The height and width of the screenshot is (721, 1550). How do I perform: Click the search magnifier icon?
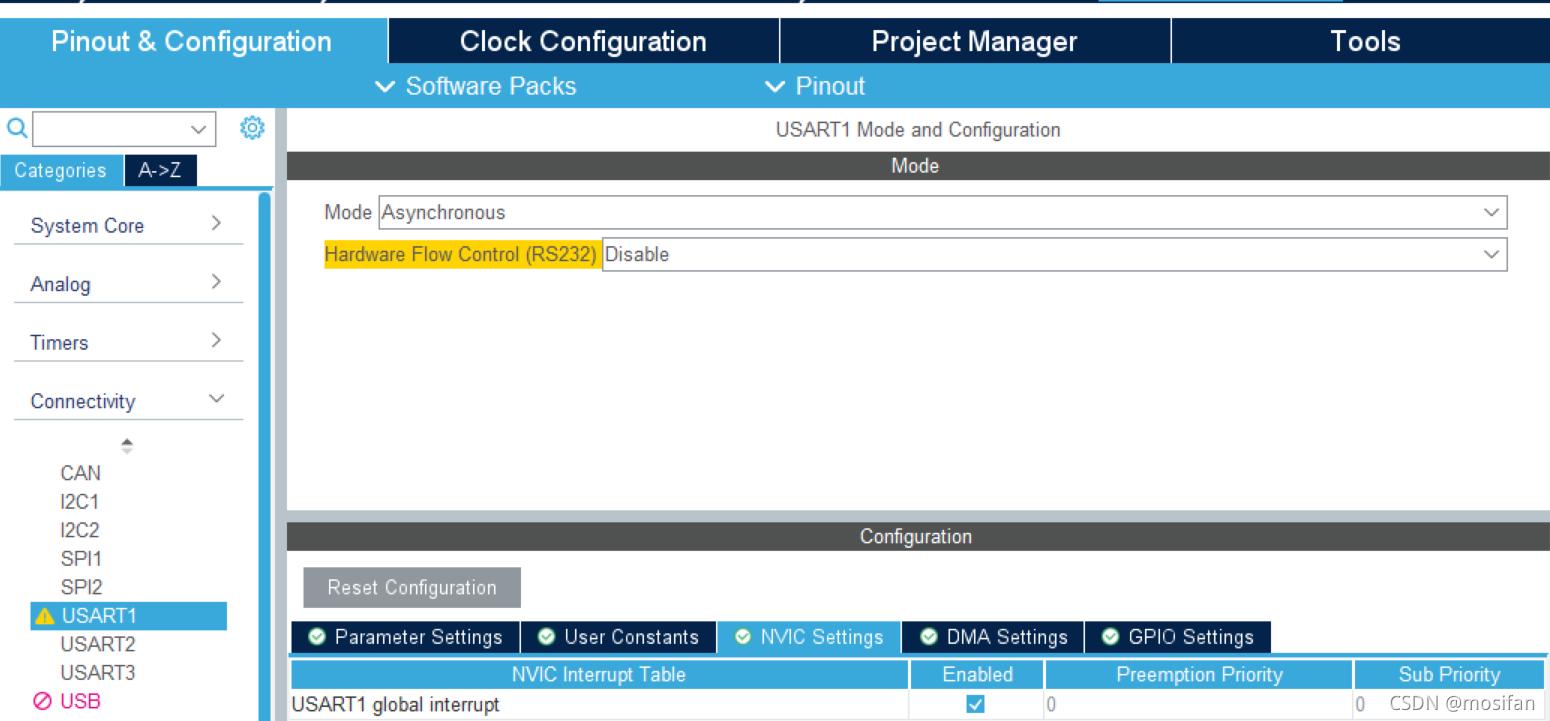click(17, 128)
